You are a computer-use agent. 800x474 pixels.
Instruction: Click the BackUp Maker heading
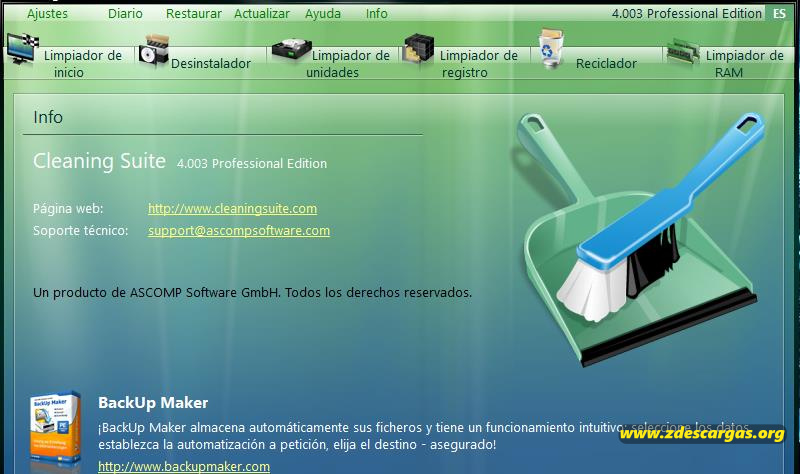pyautogui.click(x=153, y=403)
